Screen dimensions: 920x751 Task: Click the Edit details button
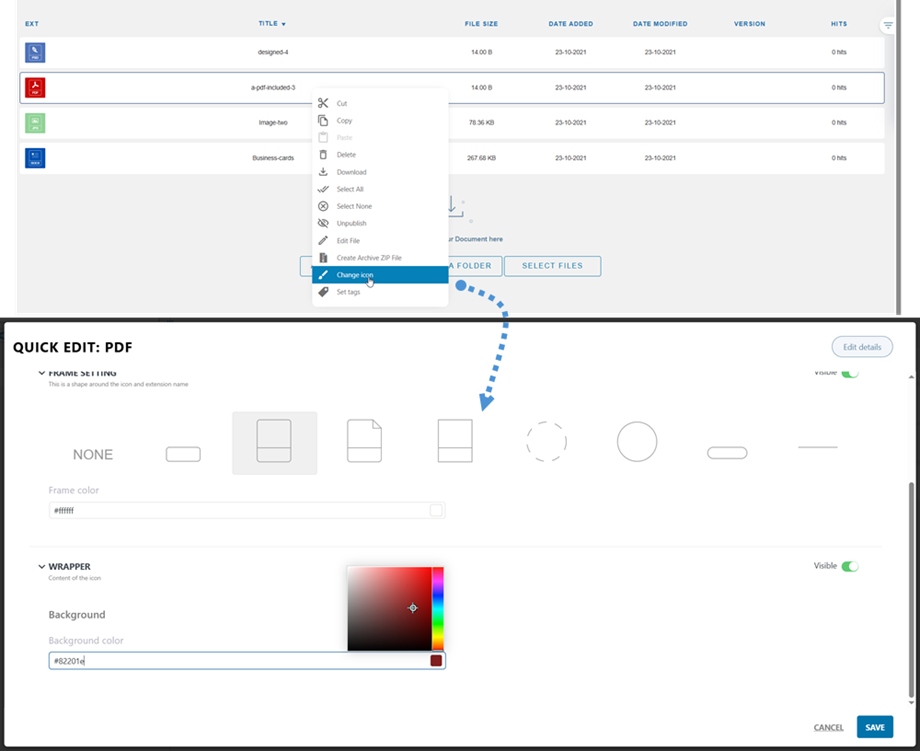pyautogui.click(x=862, y=347)
